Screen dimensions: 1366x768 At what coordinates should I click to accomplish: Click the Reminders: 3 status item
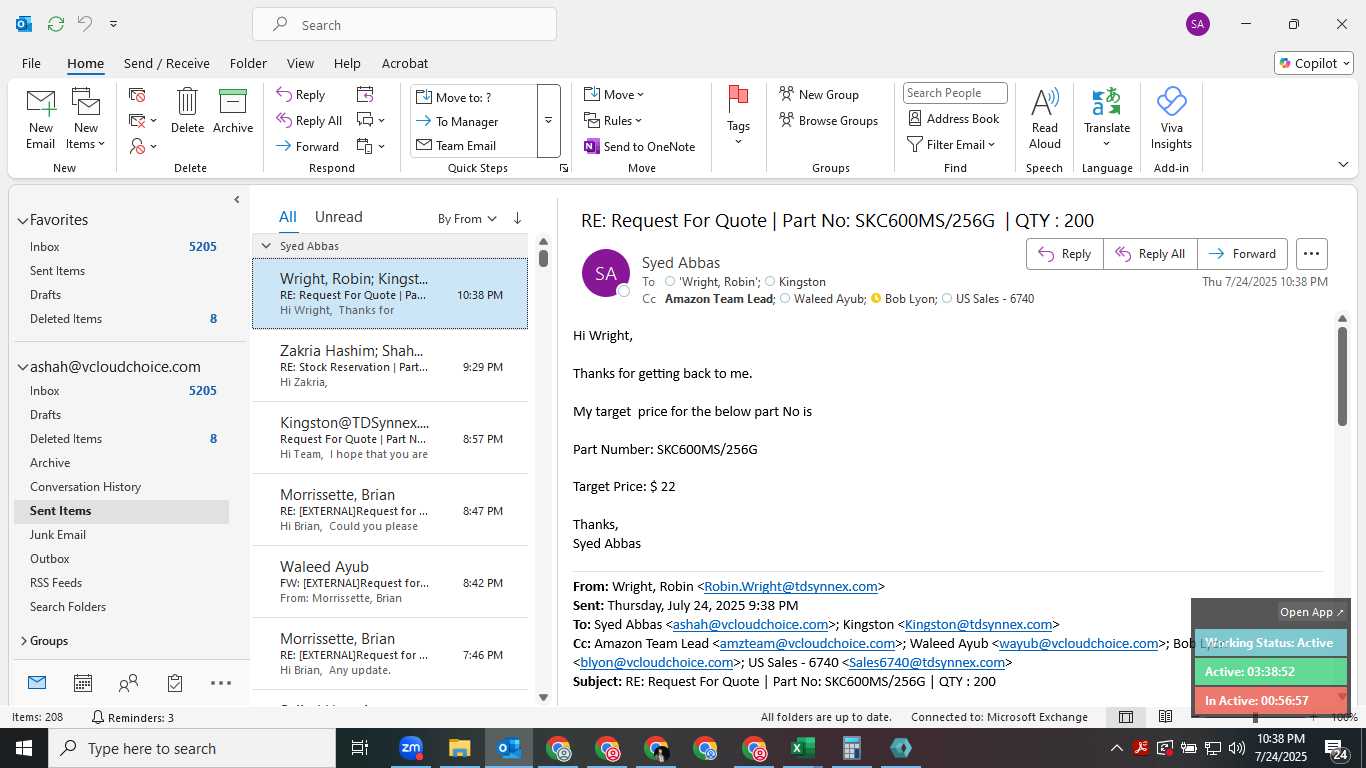pos(132,717)
